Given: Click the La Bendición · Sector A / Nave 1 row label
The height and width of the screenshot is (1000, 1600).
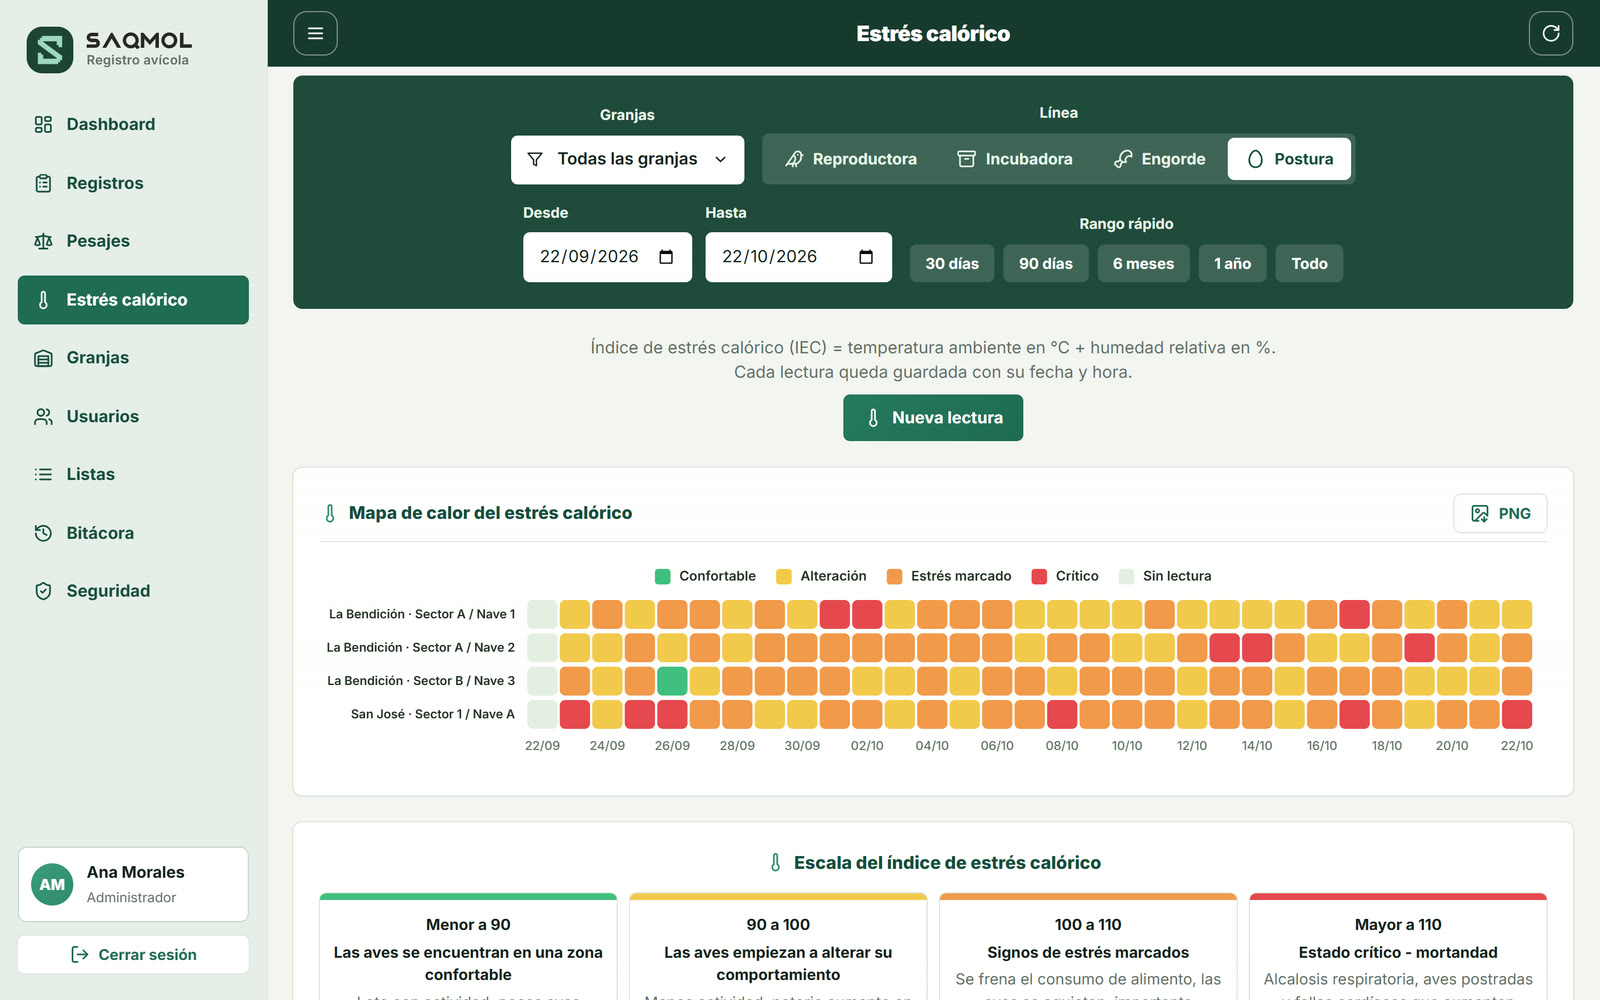Looking at the screenshot, I should tap(422, 614).
